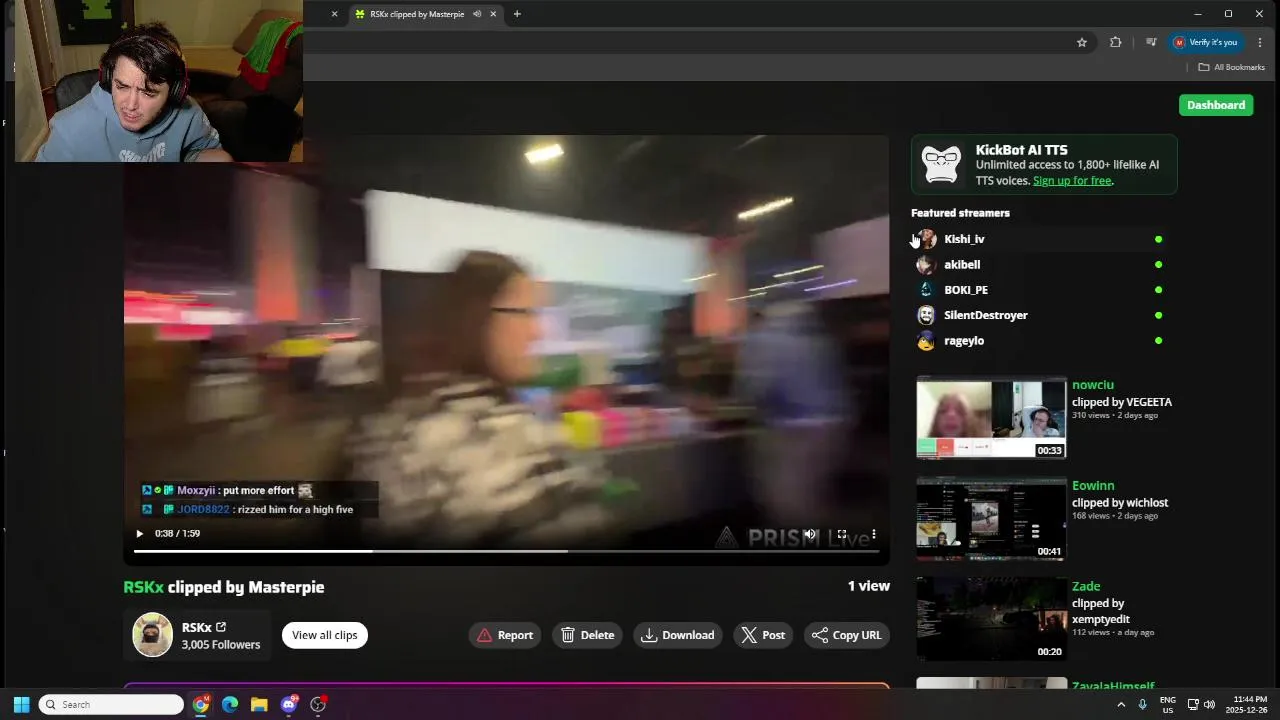Bookmark this page with the star
Viewport: 1280px width, 720px height.
coord(1082,42)
